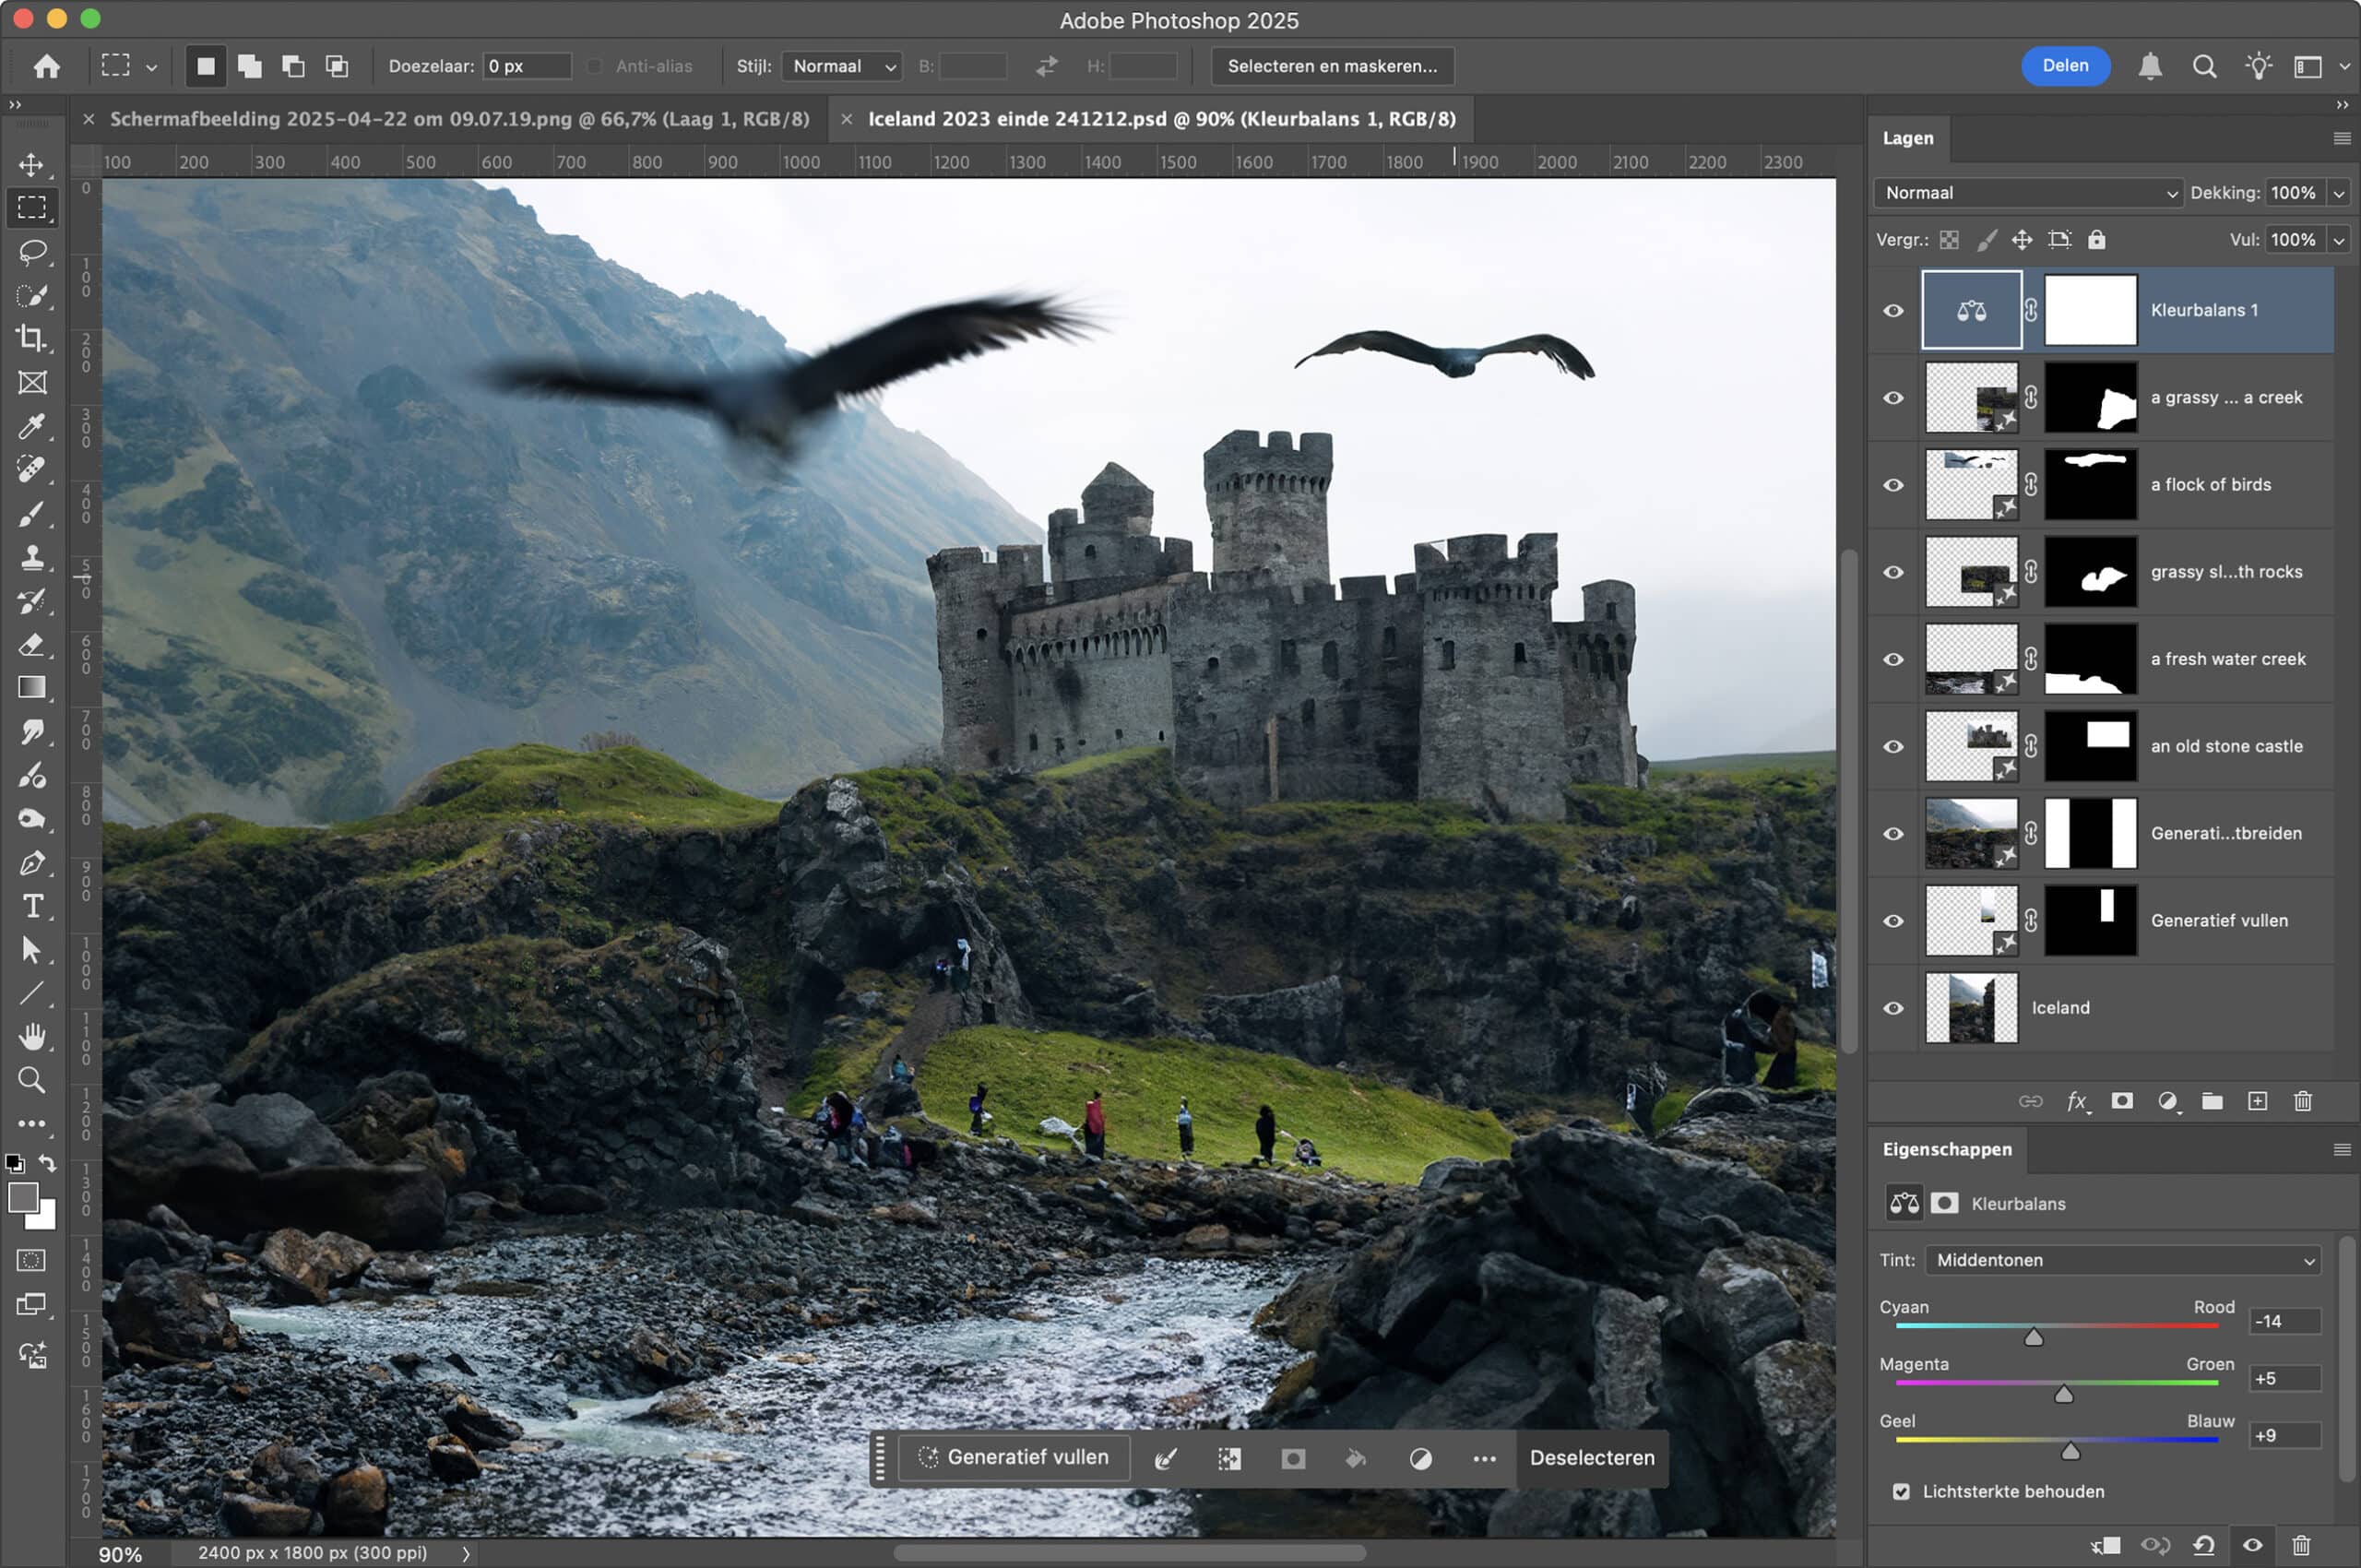
Task: Toggle Lichtsterkte behouden checkbox
Action: click(1901, 1491)
